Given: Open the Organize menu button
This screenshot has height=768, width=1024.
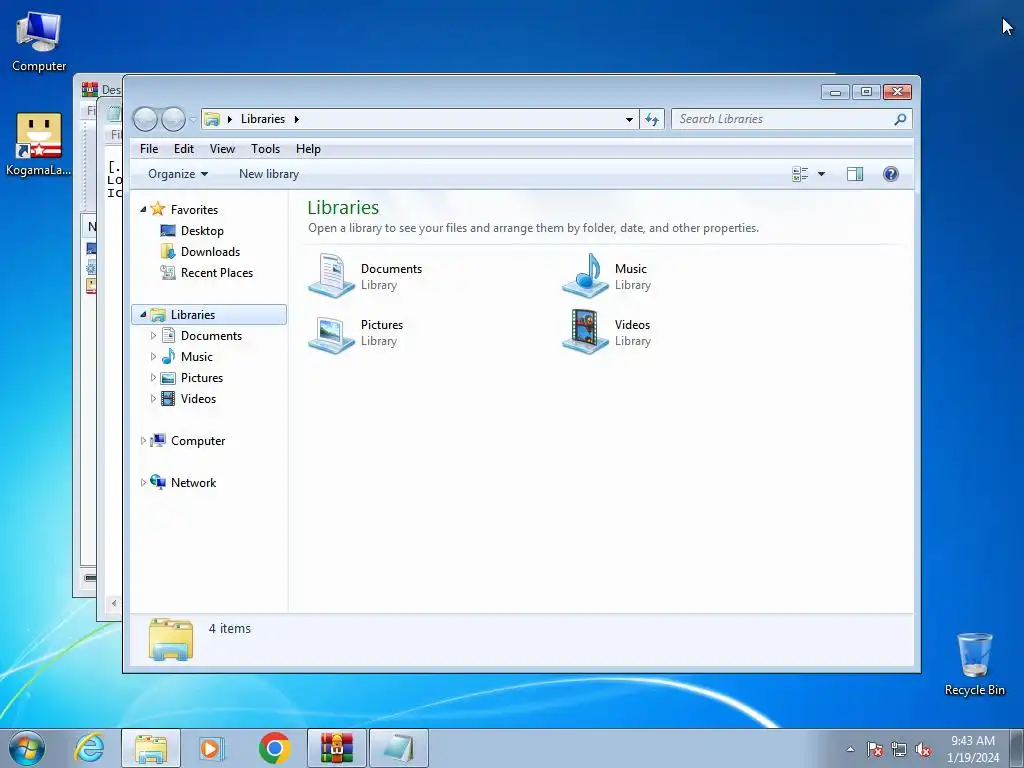Looking at the screenshot, I should click(178, 174).
